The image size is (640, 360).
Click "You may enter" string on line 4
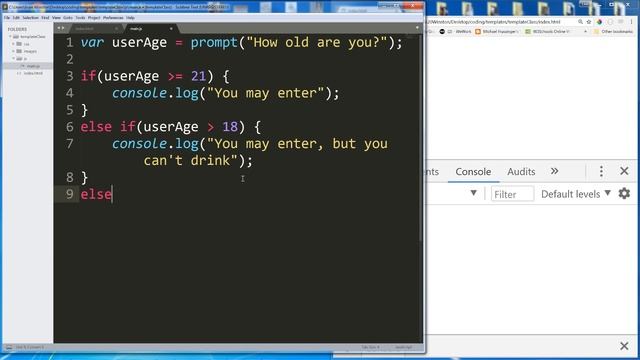coord(265,93)
